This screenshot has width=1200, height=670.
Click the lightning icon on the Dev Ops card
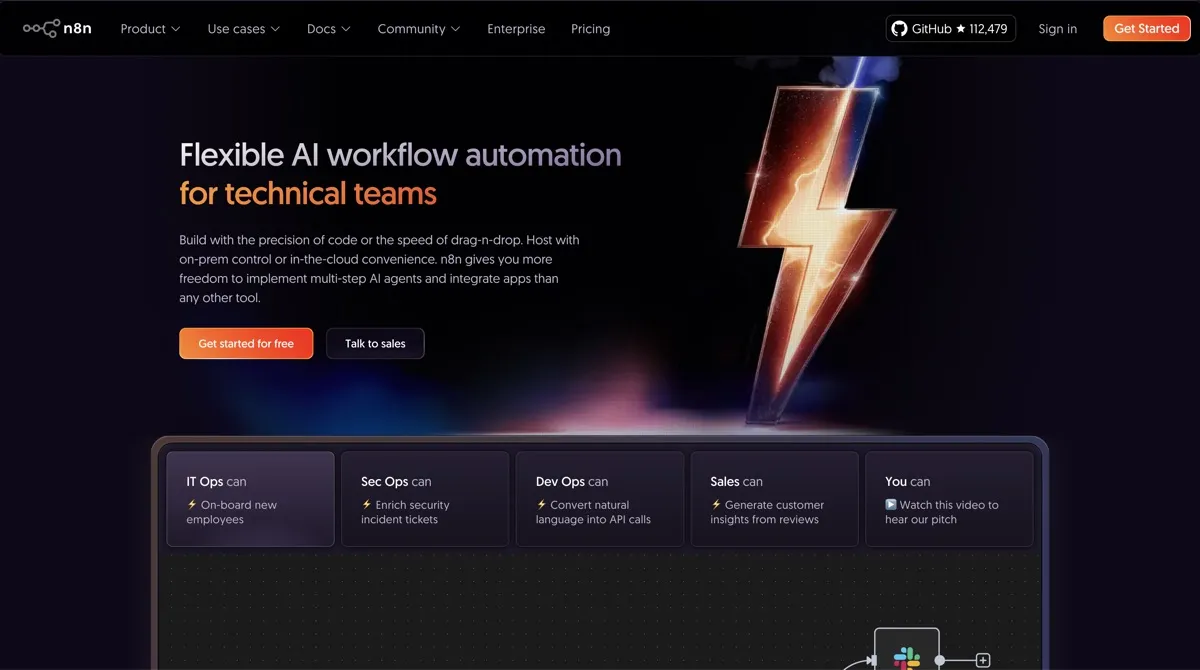[540, 503]
